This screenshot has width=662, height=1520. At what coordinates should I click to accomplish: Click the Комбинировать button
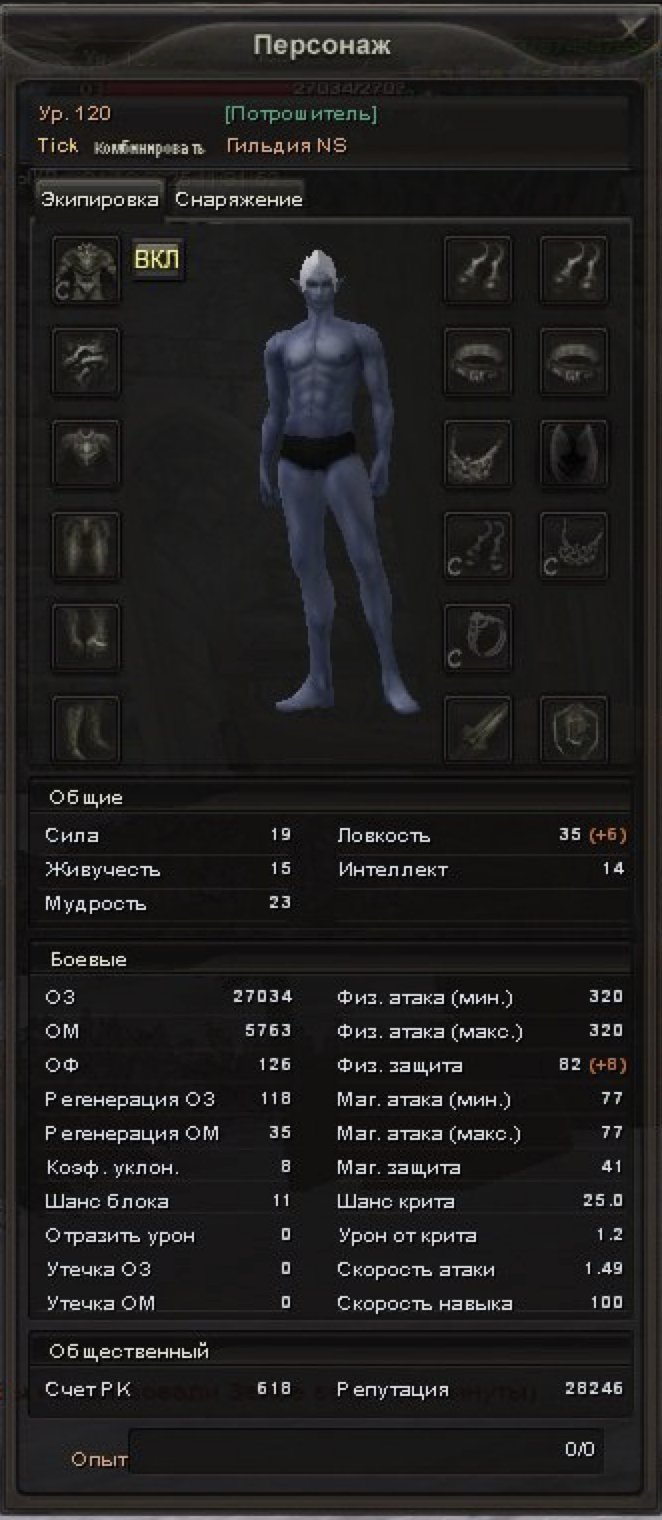tap(150, 148)
